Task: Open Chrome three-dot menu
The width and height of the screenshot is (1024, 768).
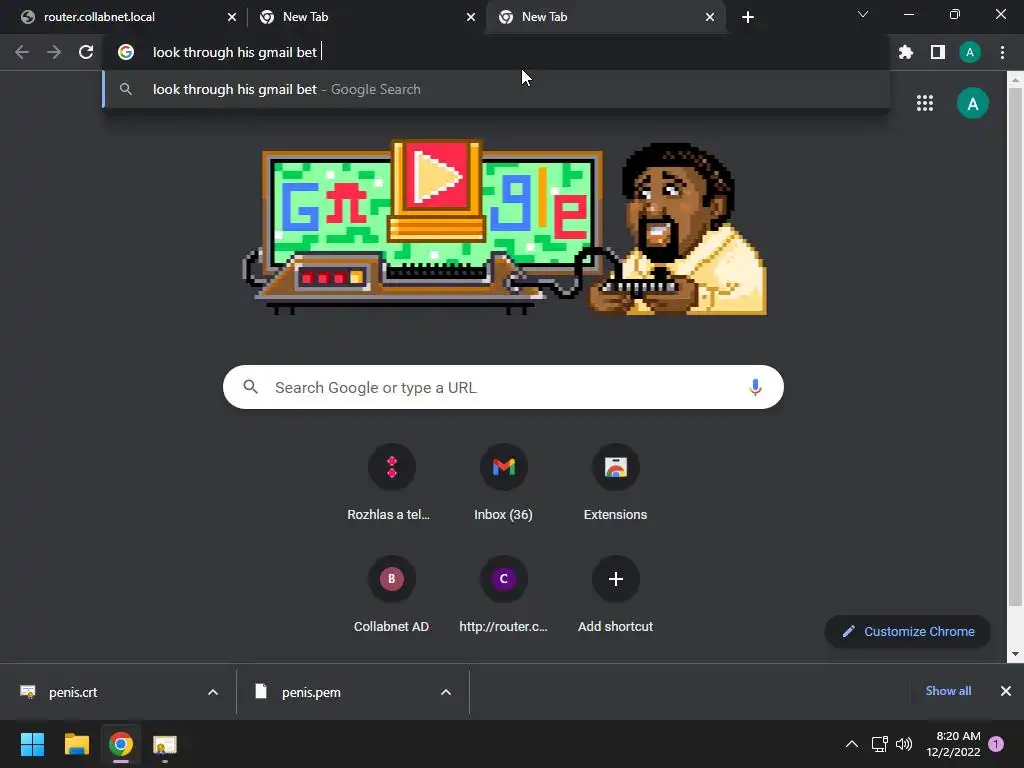Action: point(1002,52)
